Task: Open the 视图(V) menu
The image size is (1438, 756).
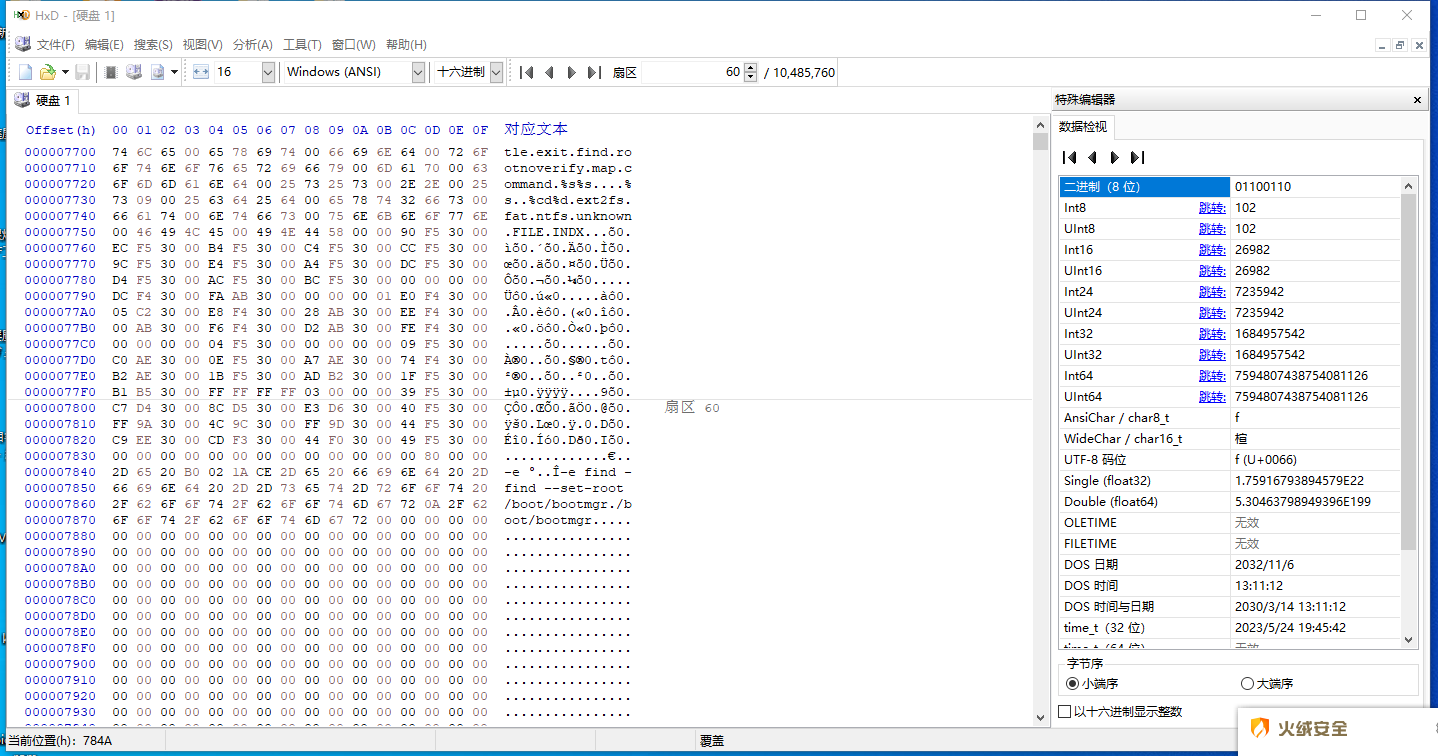Action: coord(202,45)
